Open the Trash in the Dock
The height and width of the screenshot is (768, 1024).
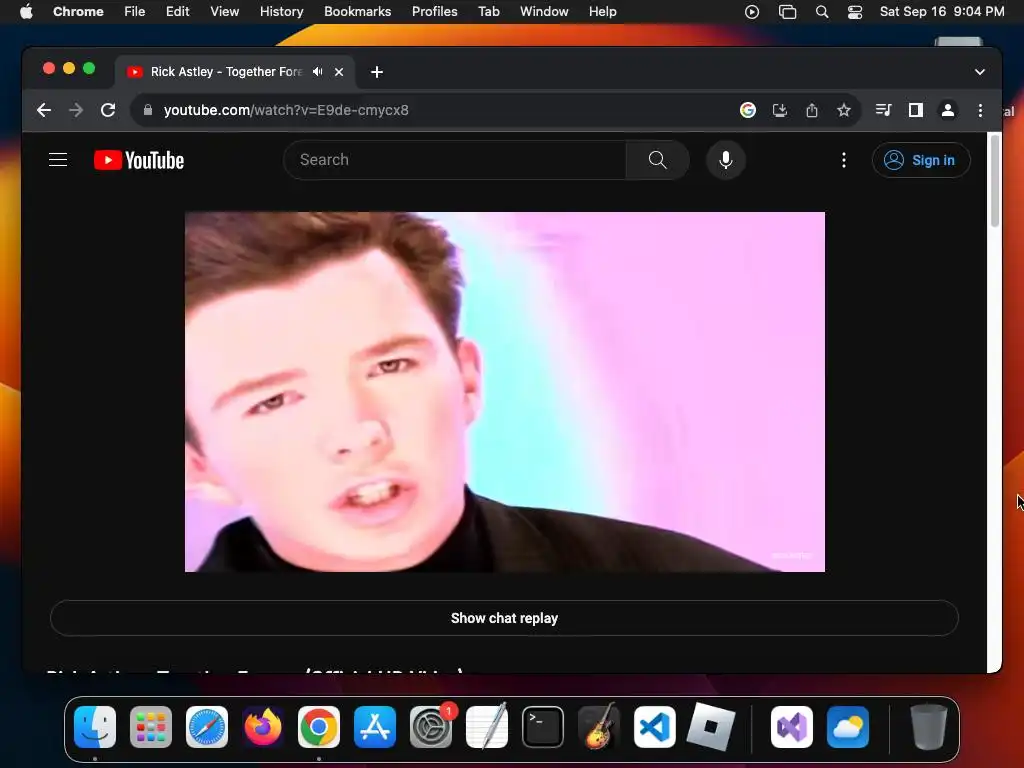(929, 727)
